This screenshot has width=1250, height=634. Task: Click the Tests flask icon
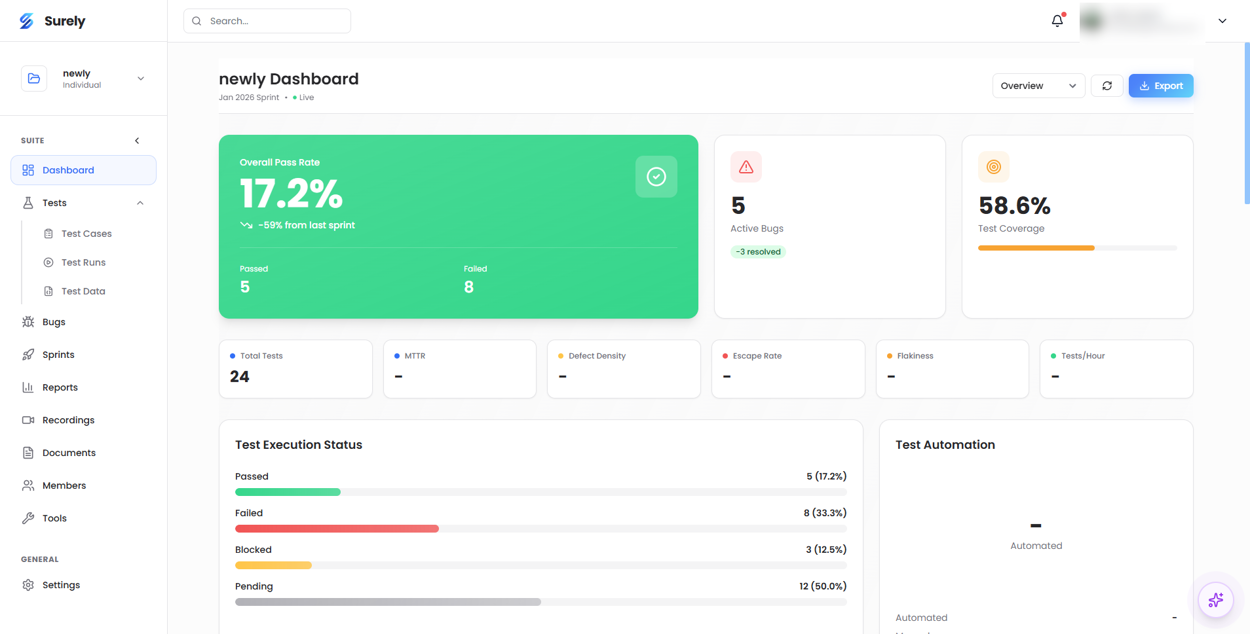(28, 203)
